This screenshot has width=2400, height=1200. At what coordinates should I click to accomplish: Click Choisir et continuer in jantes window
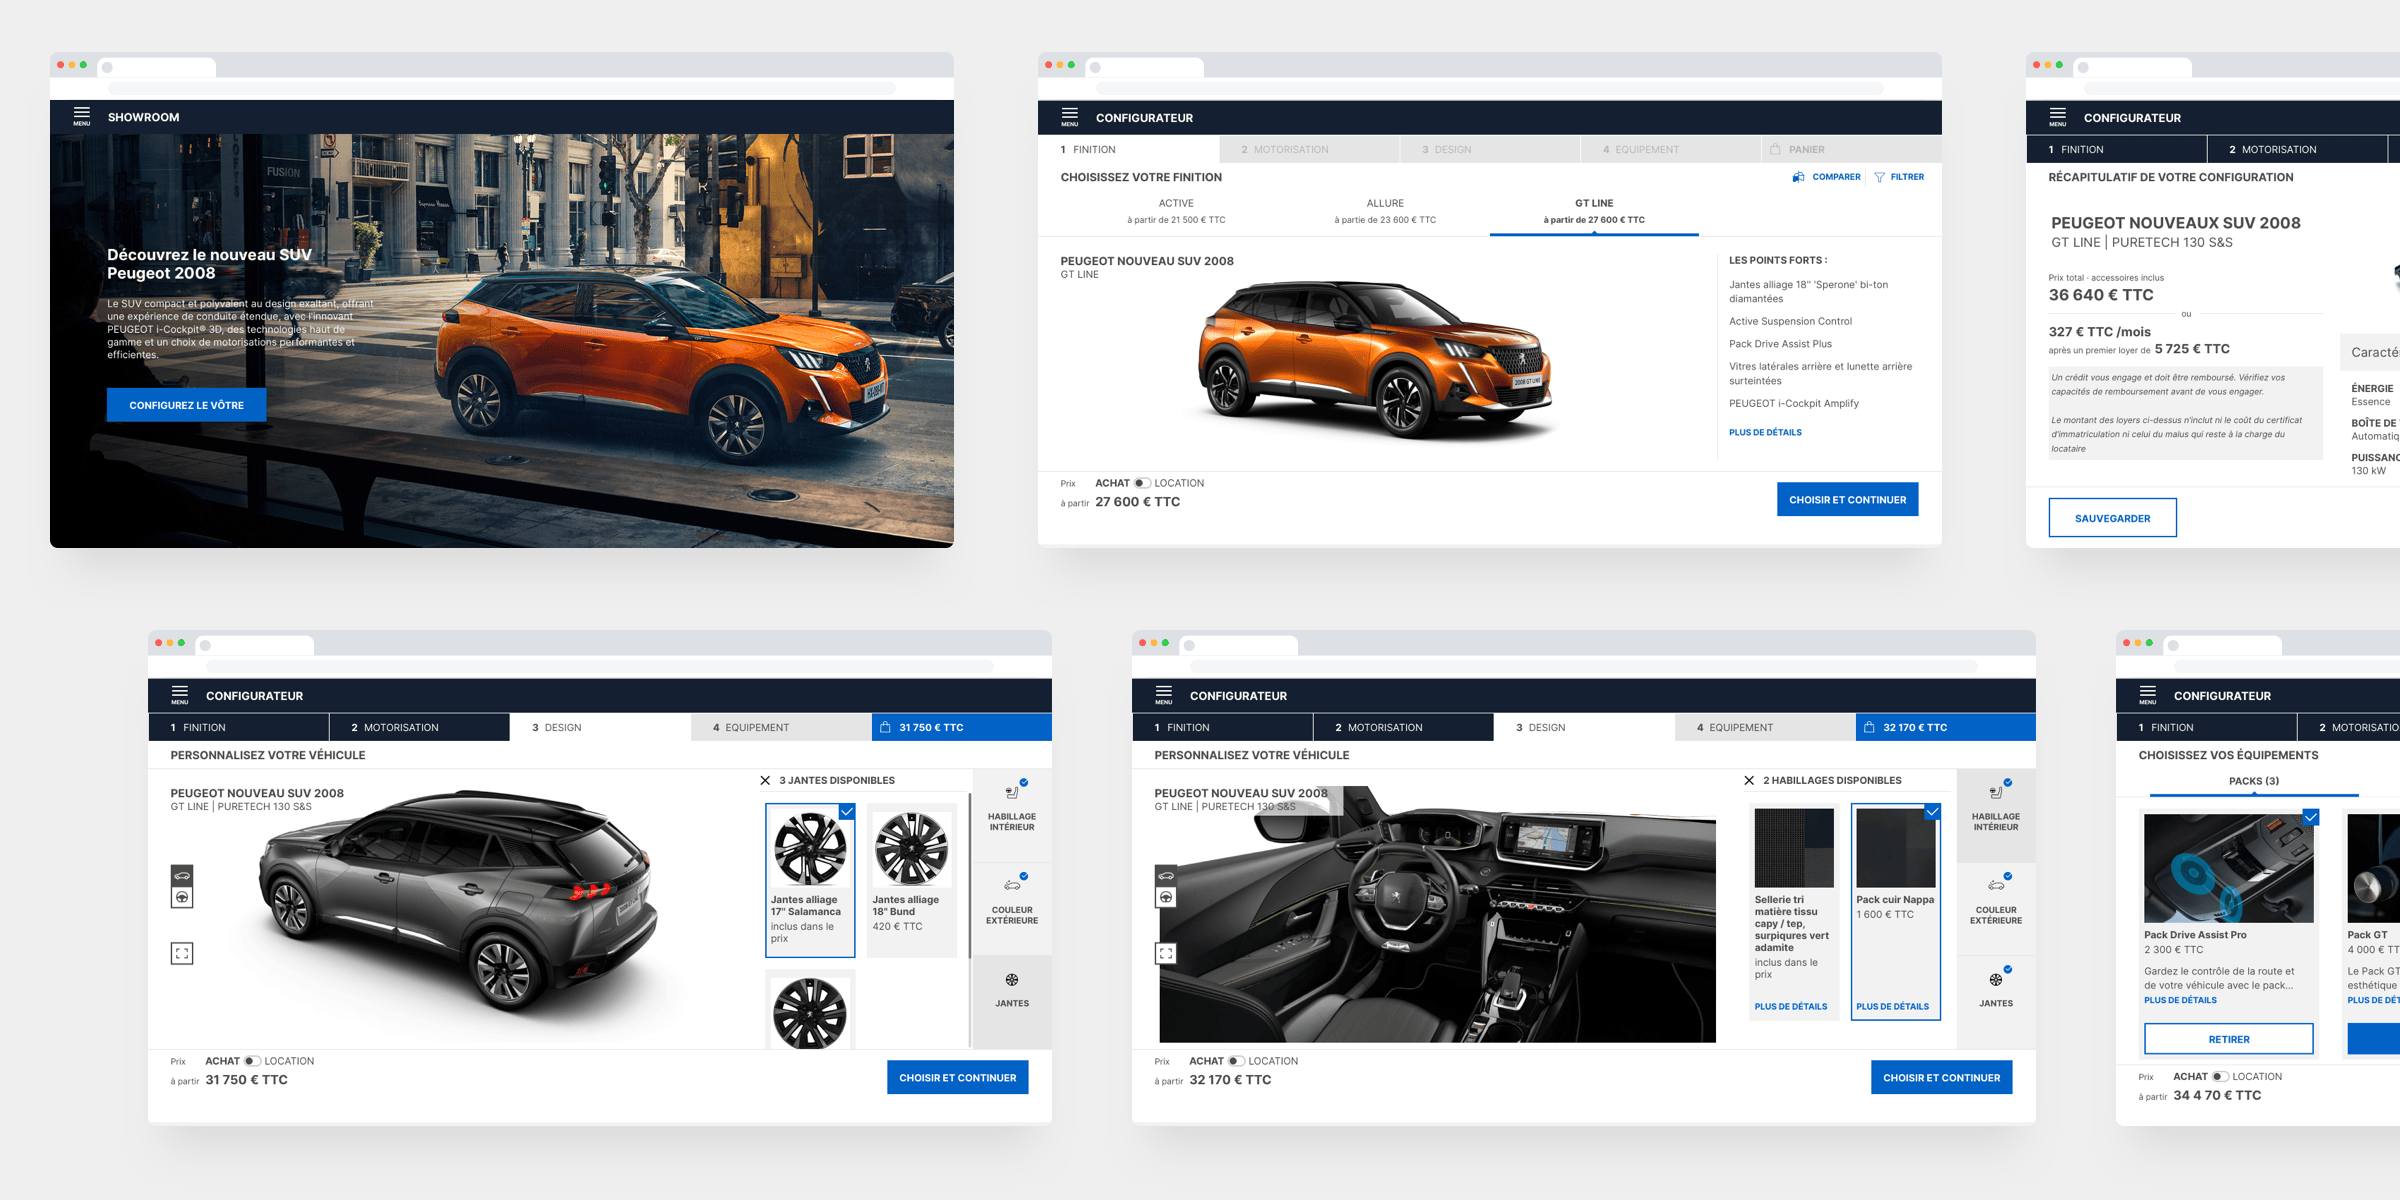[957, 1077]
